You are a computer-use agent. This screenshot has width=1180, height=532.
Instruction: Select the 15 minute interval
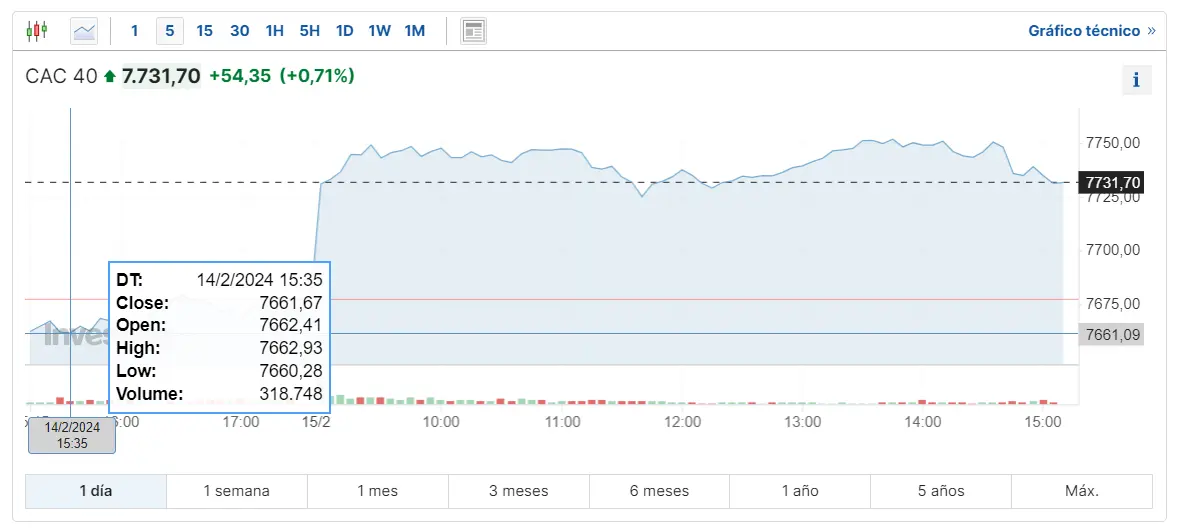click(204, 31)
